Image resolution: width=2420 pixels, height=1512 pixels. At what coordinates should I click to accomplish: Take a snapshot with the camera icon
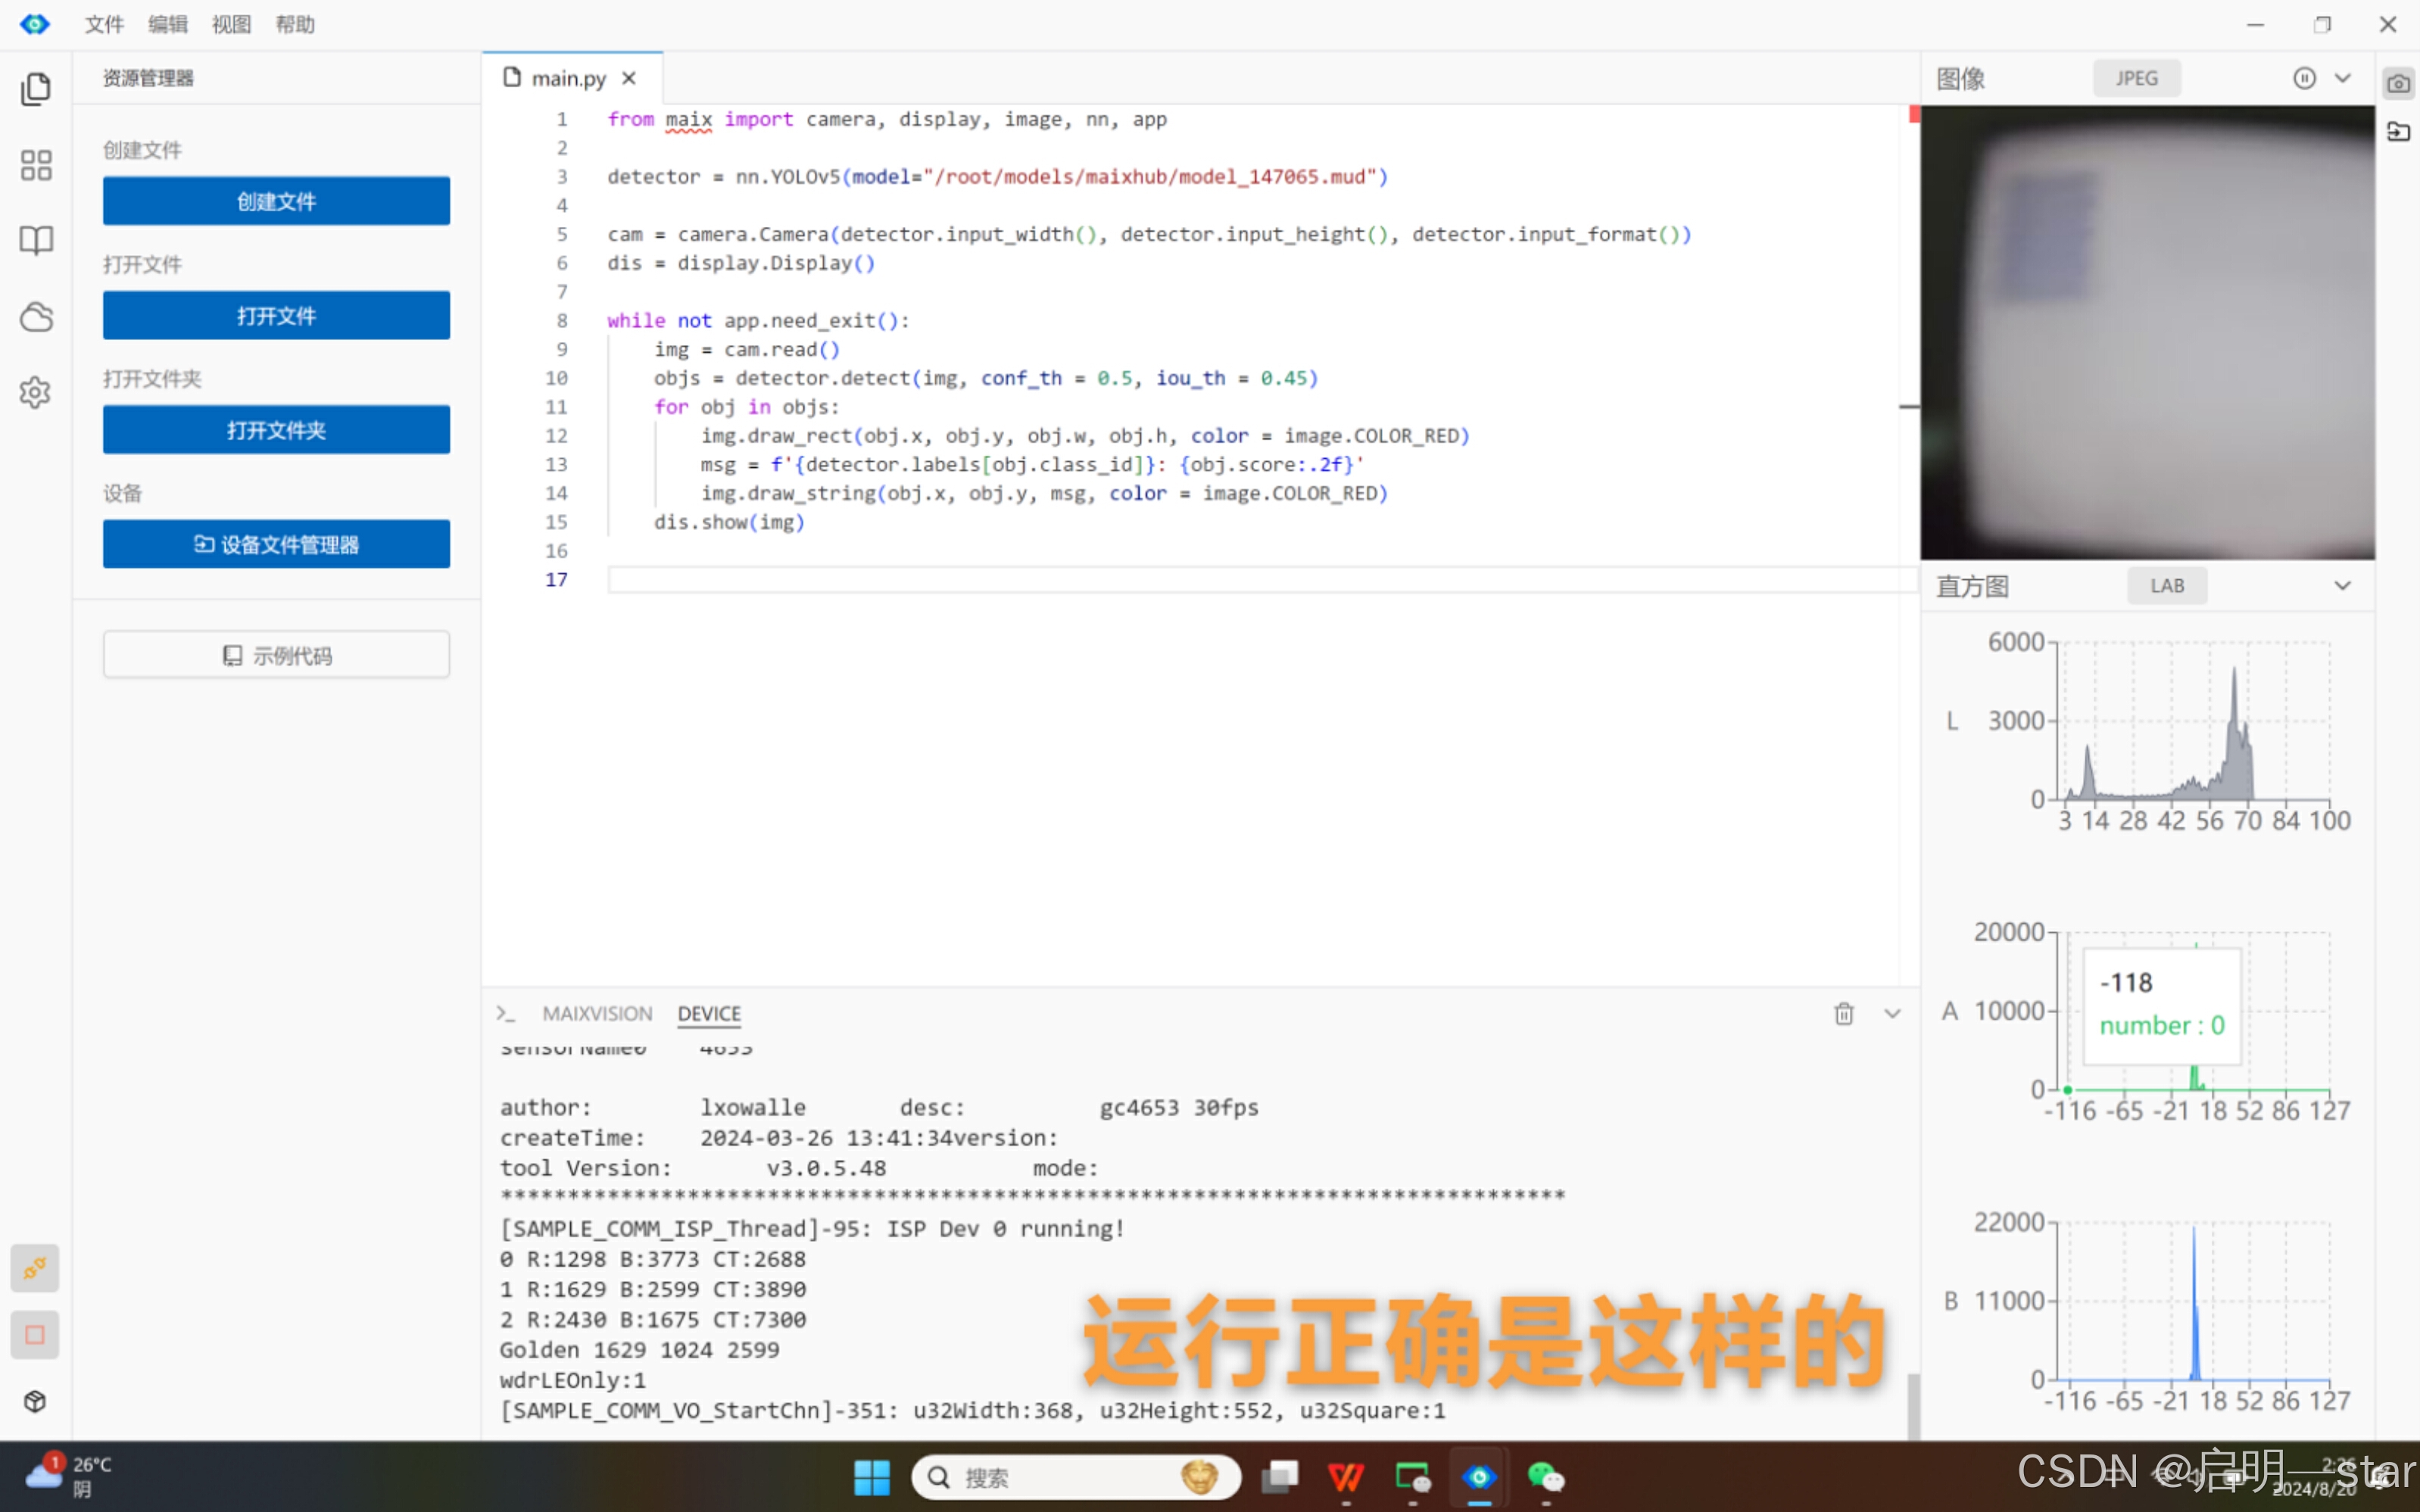coord(2398,83)
